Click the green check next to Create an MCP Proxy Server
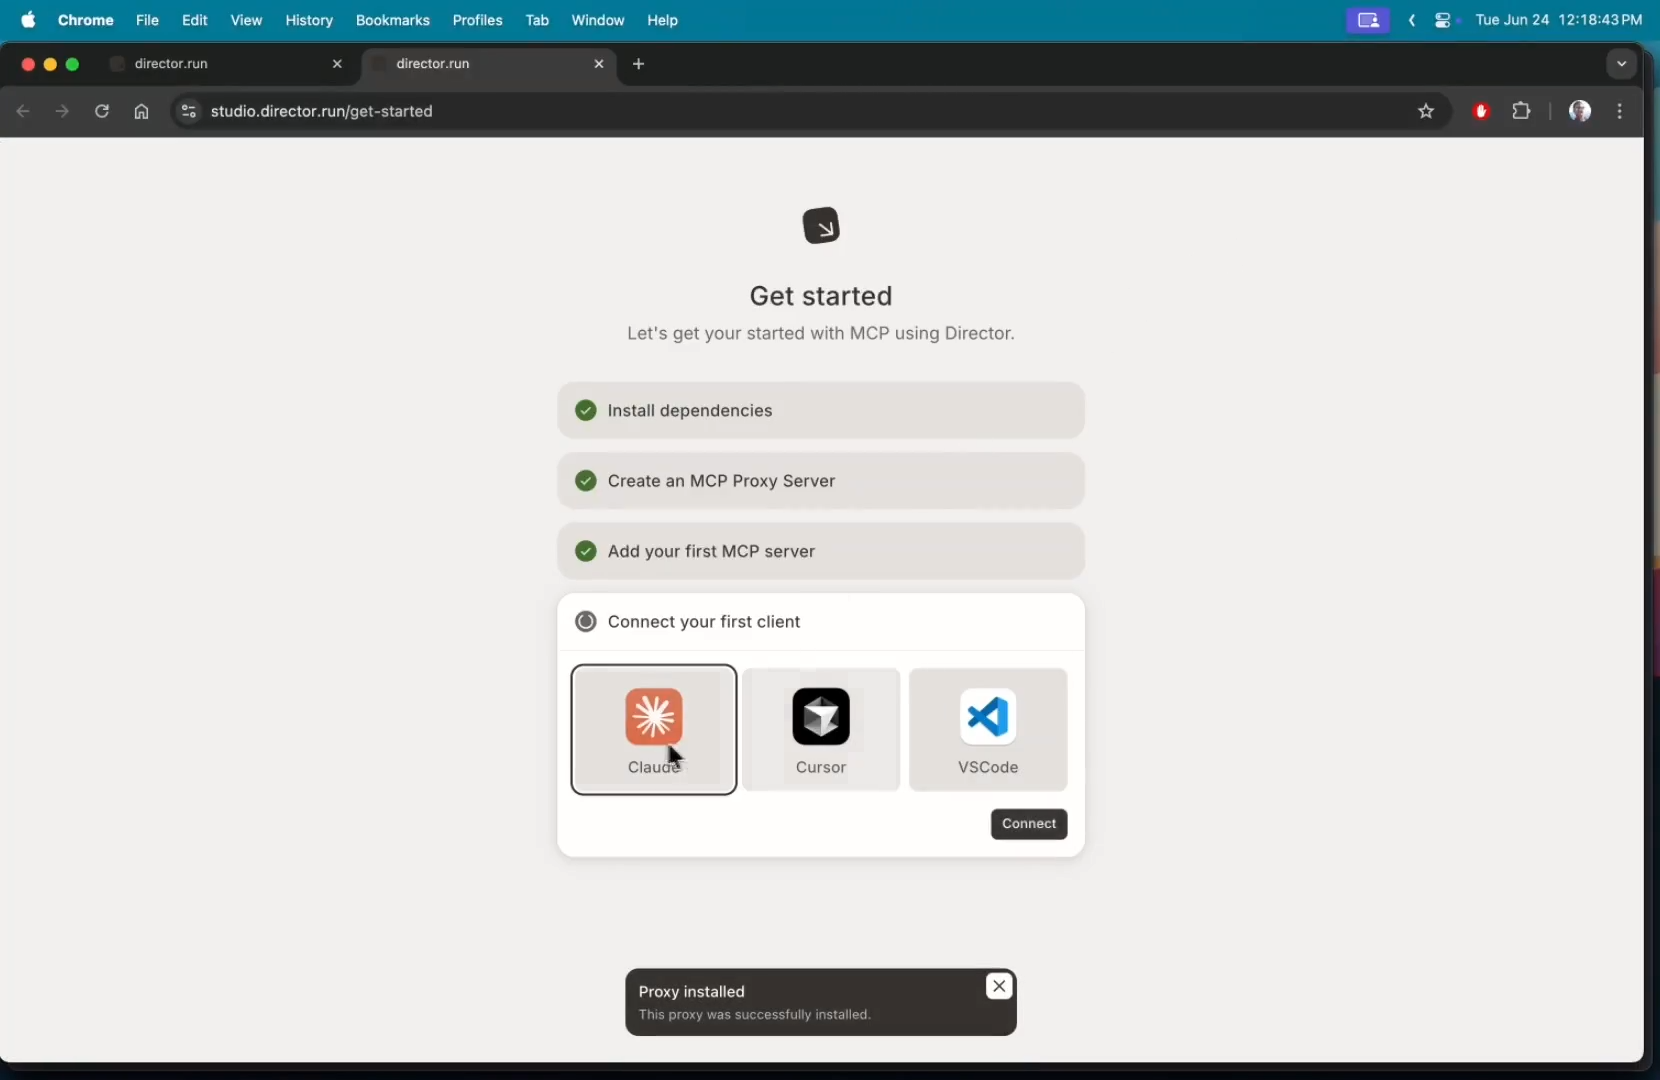The height and width of the screenshot is (1080, 1660). point(586,481)
